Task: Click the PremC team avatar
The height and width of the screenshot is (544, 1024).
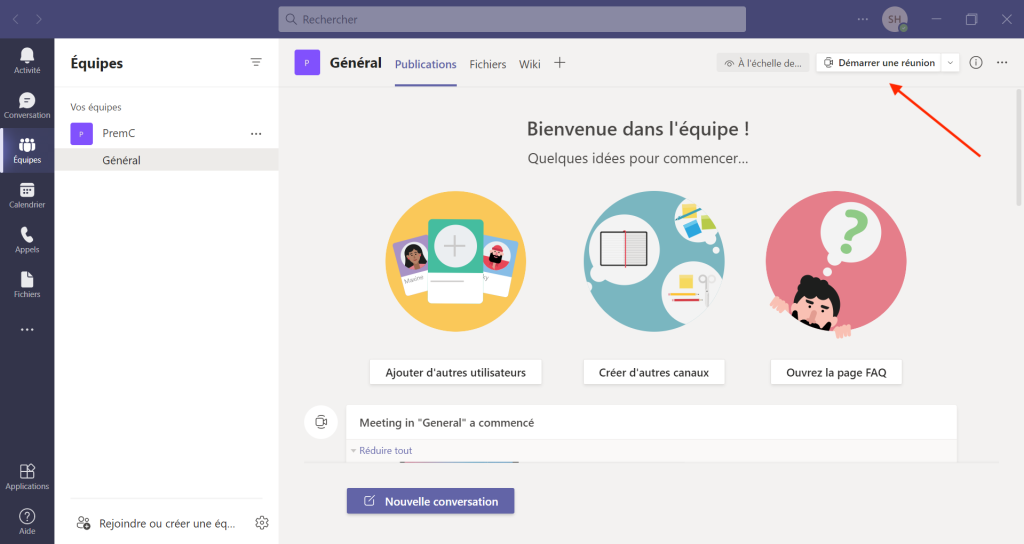Action: point(82,133)
